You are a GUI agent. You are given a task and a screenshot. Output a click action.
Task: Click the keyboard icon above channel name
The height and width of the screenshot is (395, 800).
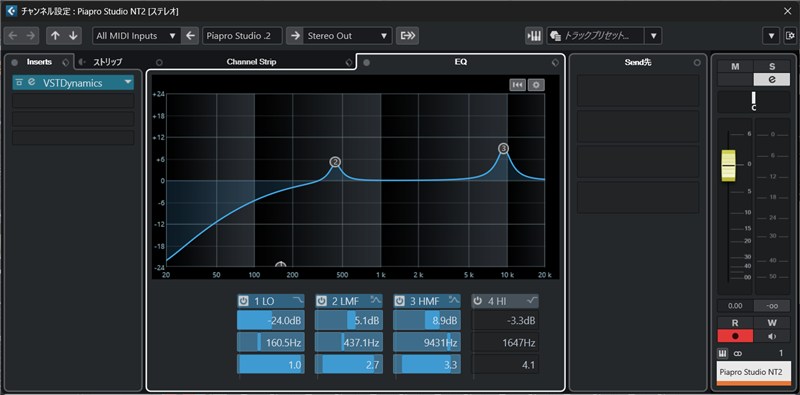723,353
